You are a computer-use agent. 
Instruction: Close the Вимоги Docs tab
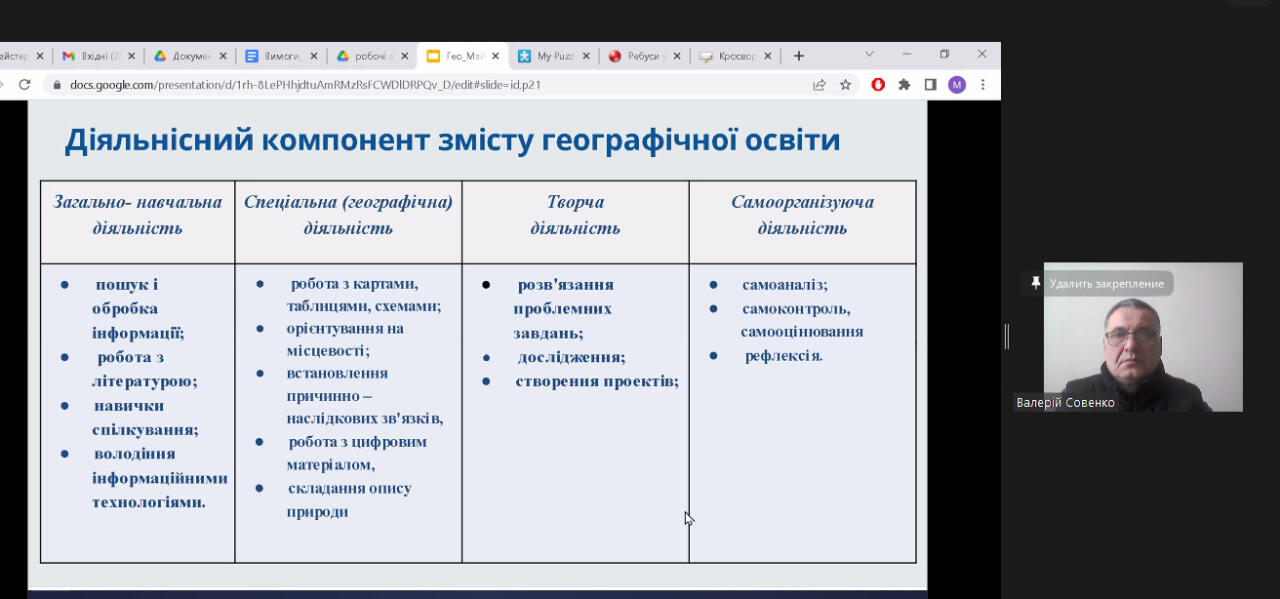pyautogui.click(x=314, y=56)
